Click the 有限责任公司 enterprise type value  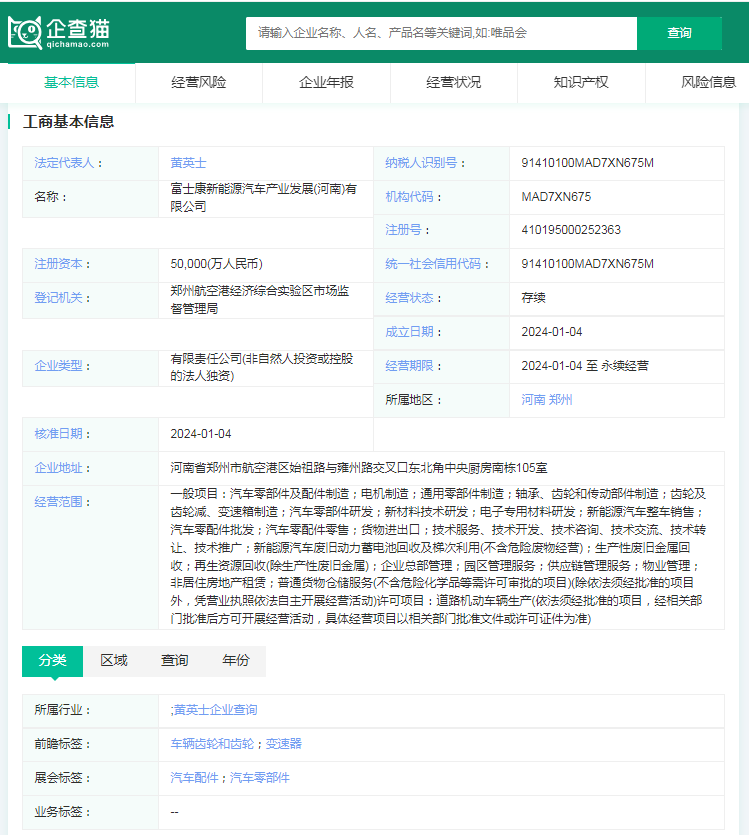tap(262, 367)
